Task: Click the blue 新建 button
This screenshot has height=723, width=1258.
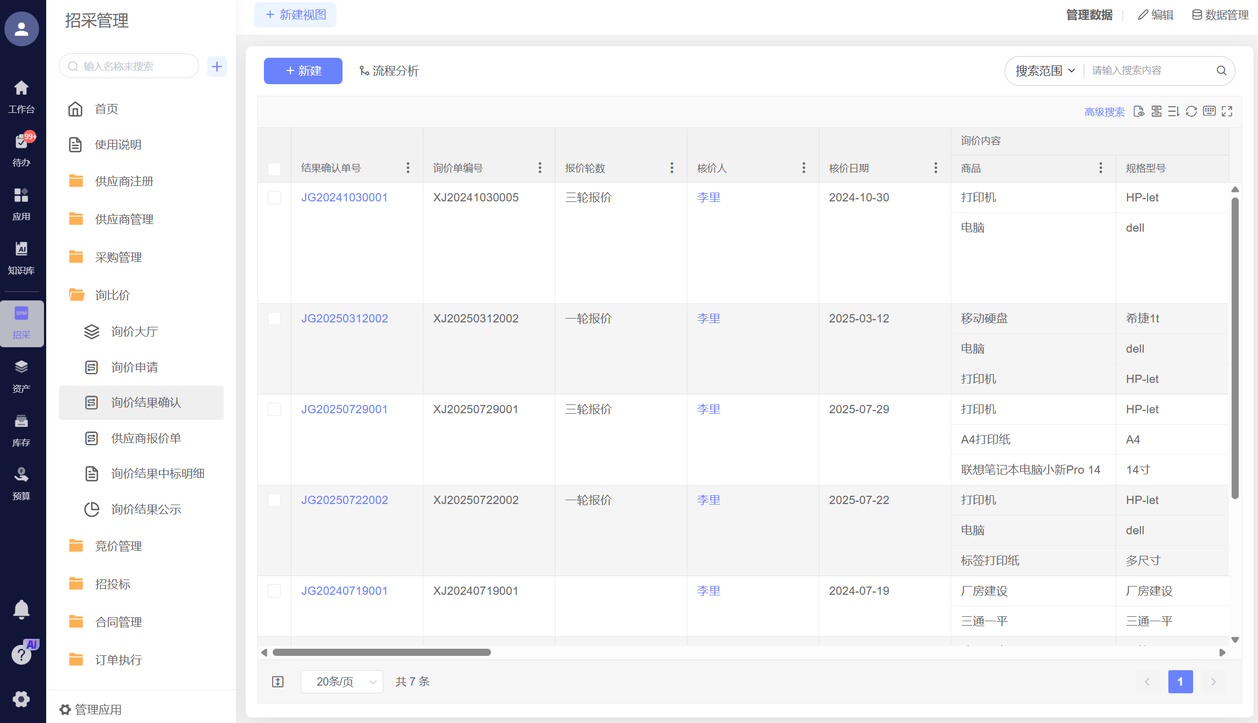Action: coord(303,71)
